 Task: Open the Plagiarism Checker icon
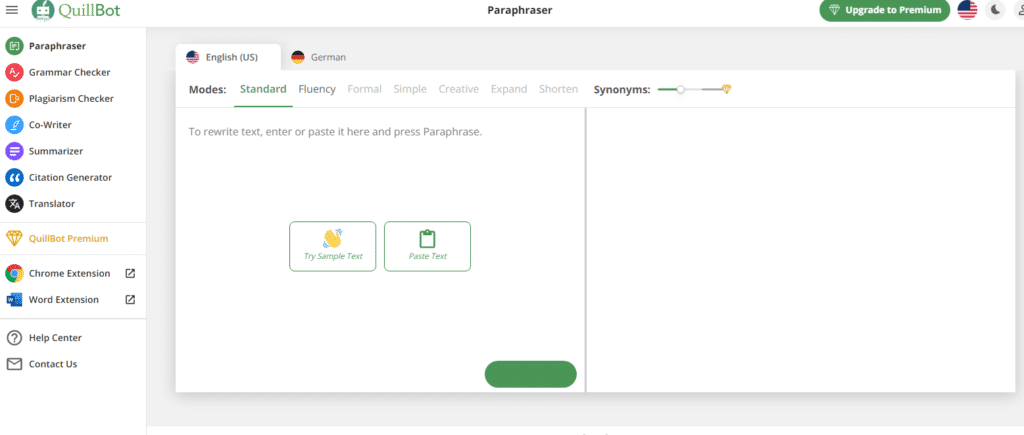point(14,98)
